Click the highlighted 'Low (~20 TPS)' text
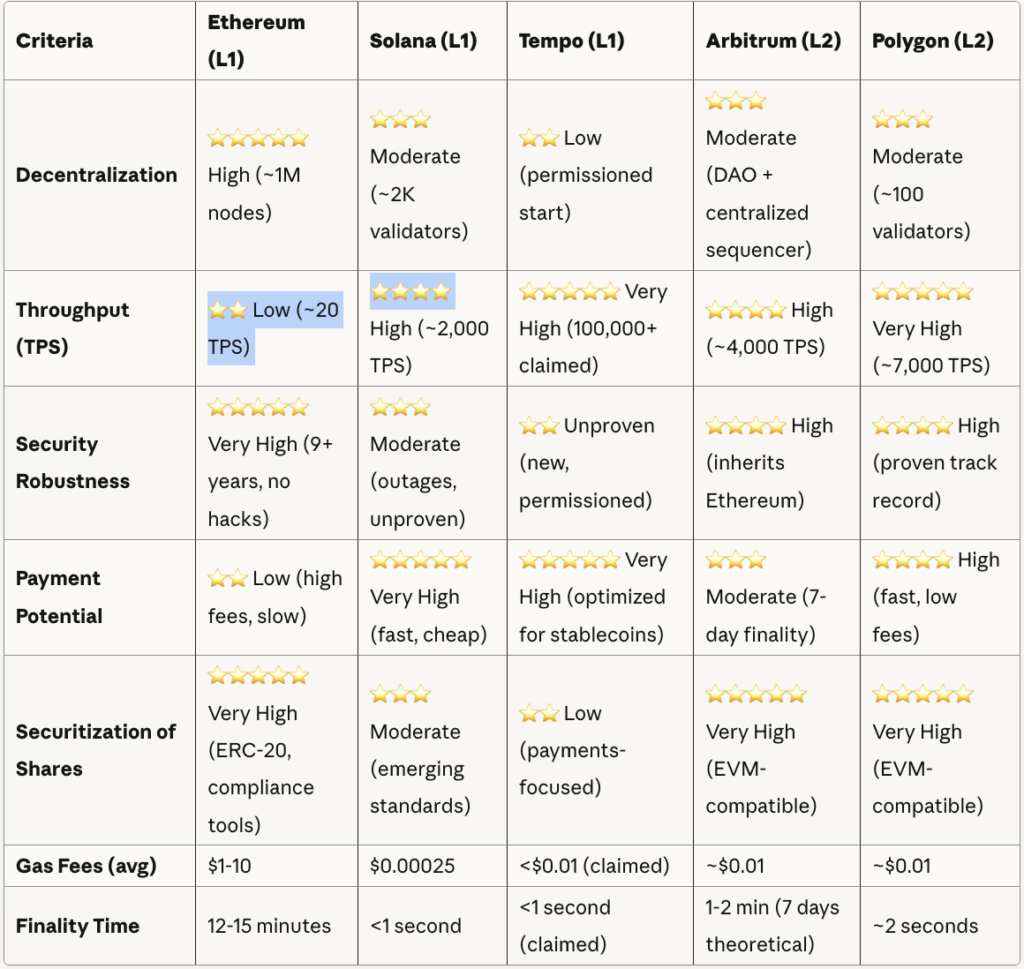The image size is (1024, 969). point(274,328)
